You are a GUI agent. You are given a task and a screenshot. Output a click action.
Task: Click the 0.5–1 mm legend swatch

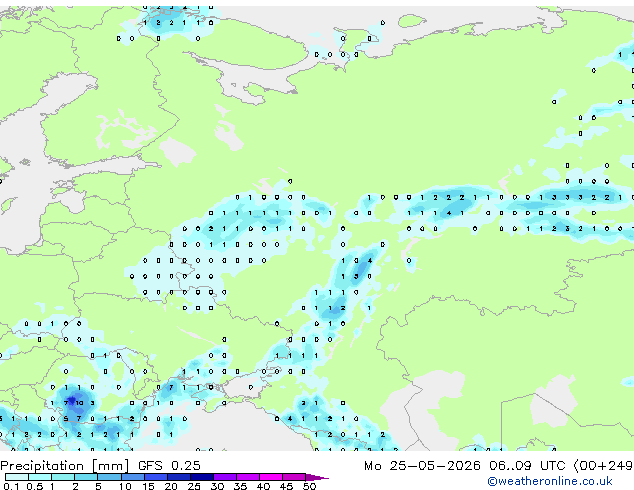point(40,477)
